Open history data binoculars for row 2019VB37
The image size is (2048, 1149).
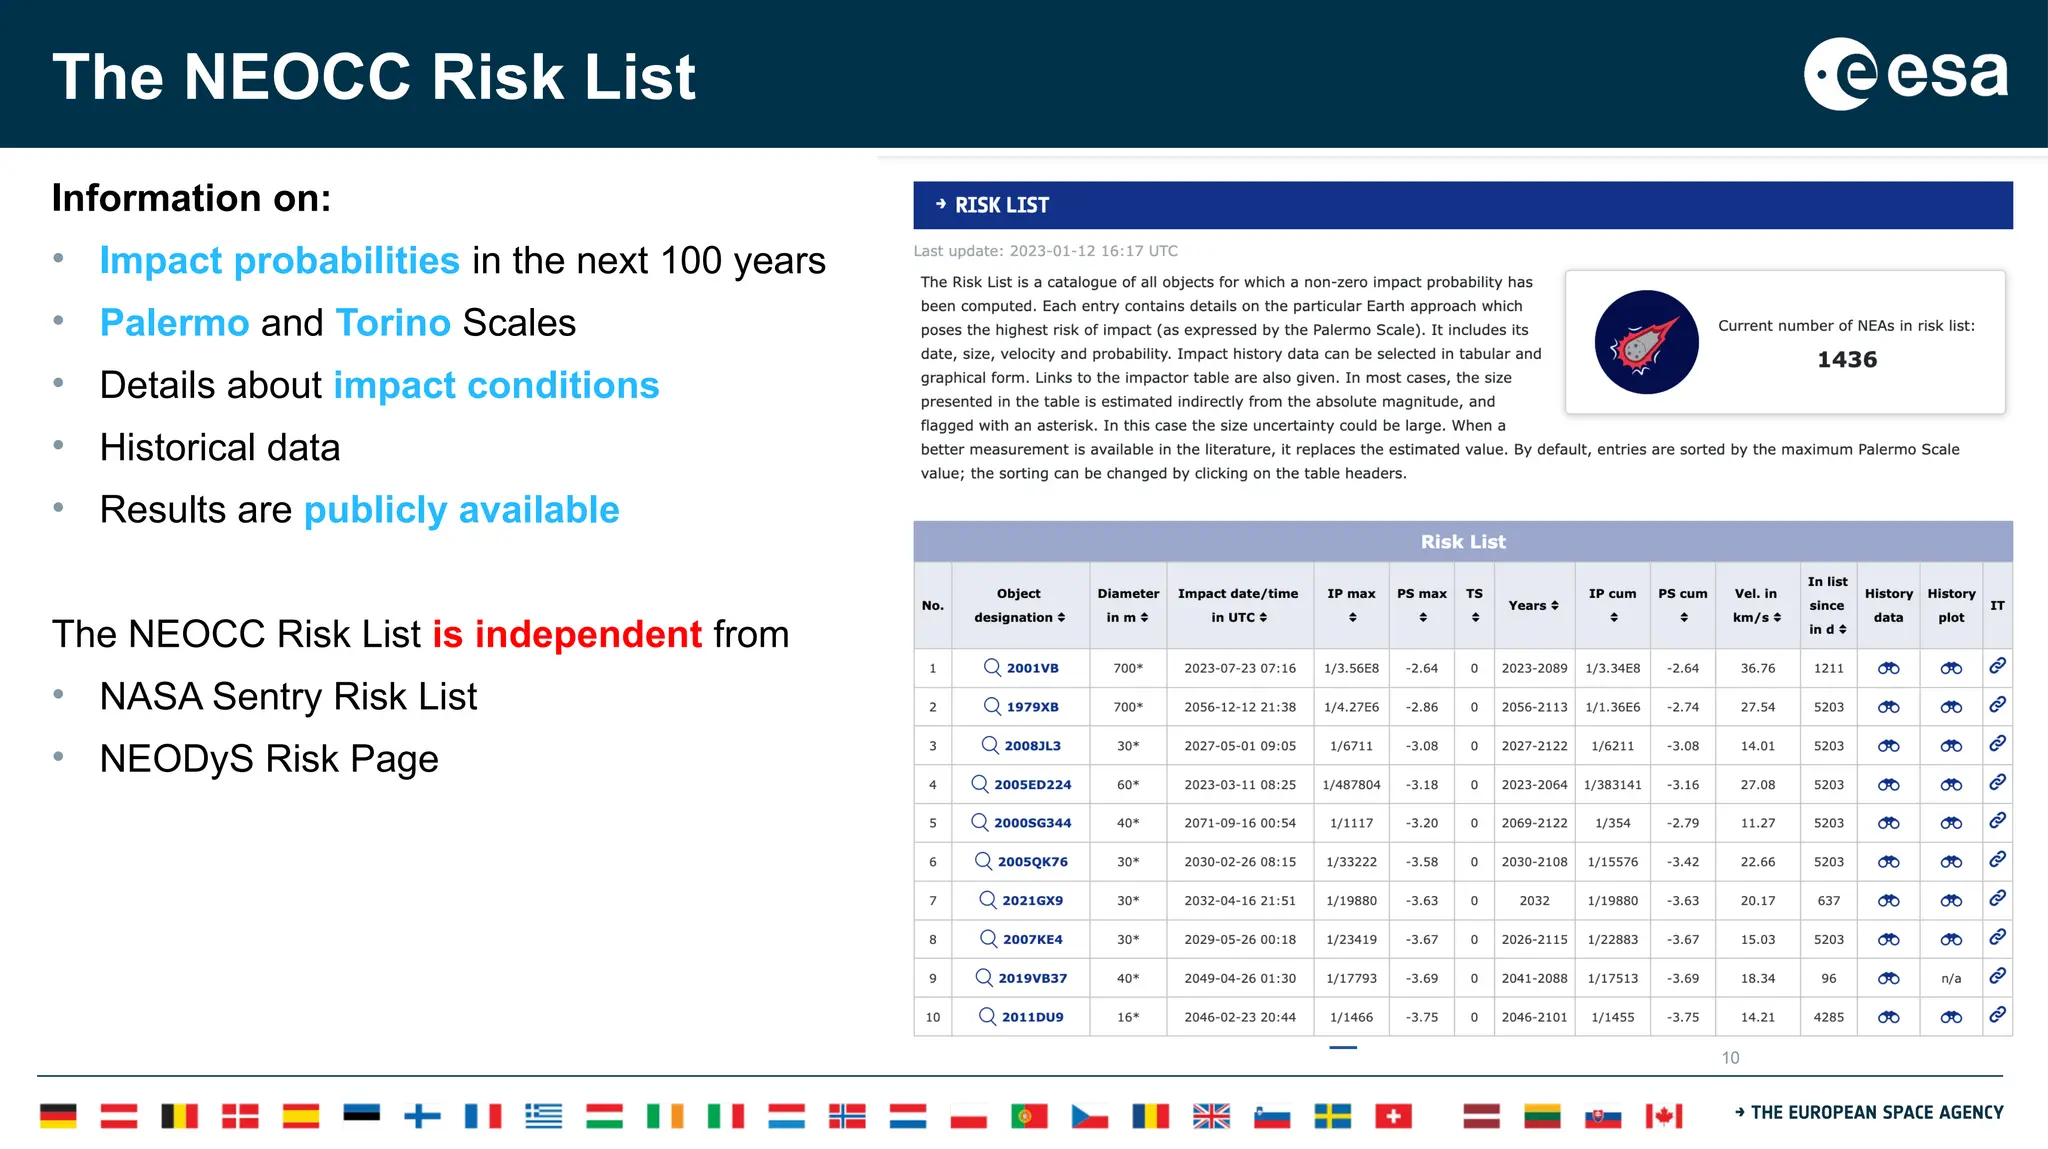(x=1888, y=978)
